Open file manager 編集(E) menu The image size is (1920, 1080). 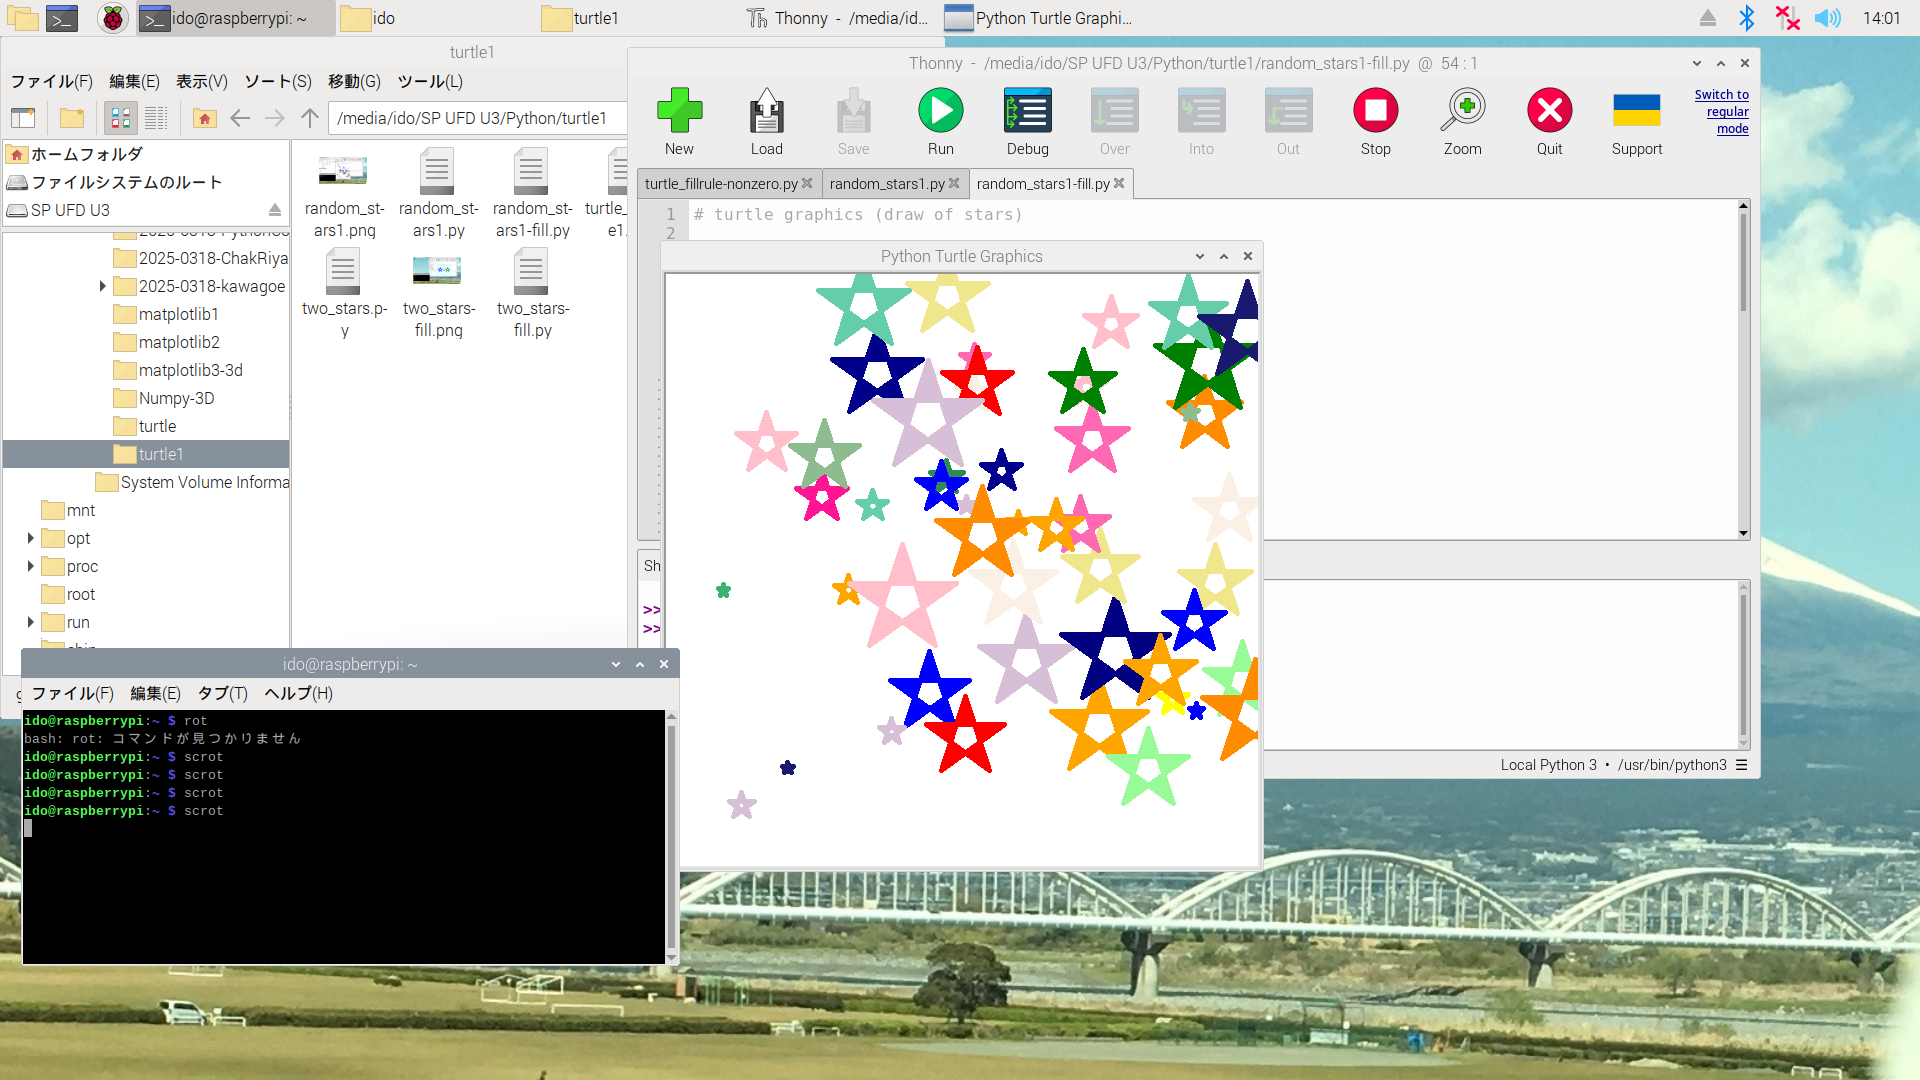[x=134, y=82]
